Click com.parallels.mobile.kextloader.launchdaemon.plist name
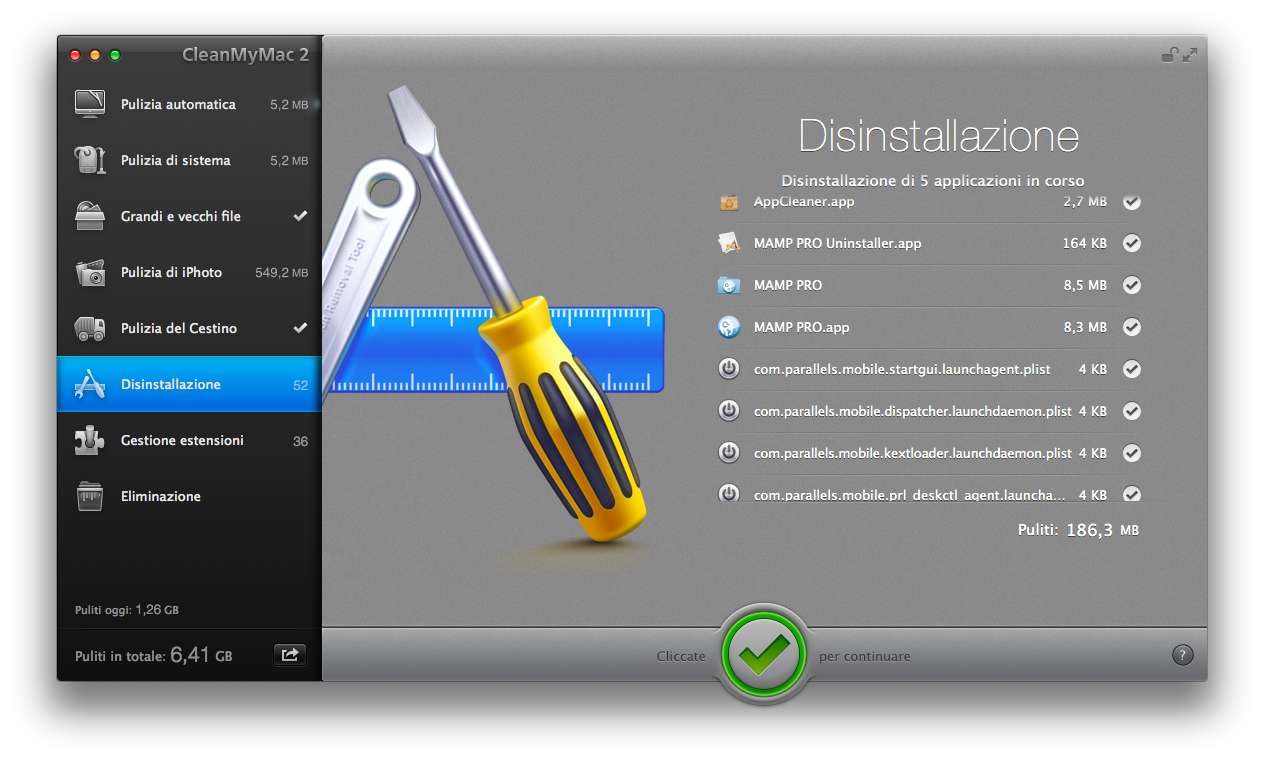Viewport: 1264px width, 760px height. 913,453
